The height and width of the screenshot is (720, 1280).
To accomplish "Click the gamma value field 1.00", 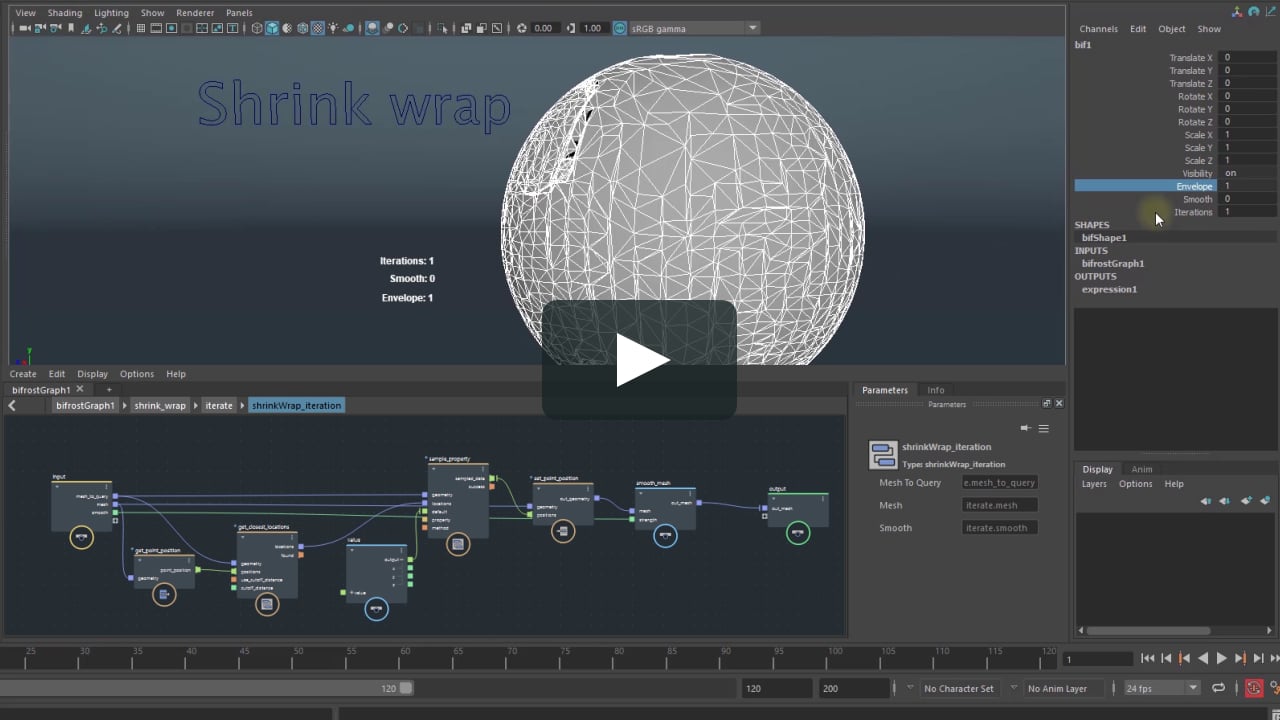I will click(593, 28).
